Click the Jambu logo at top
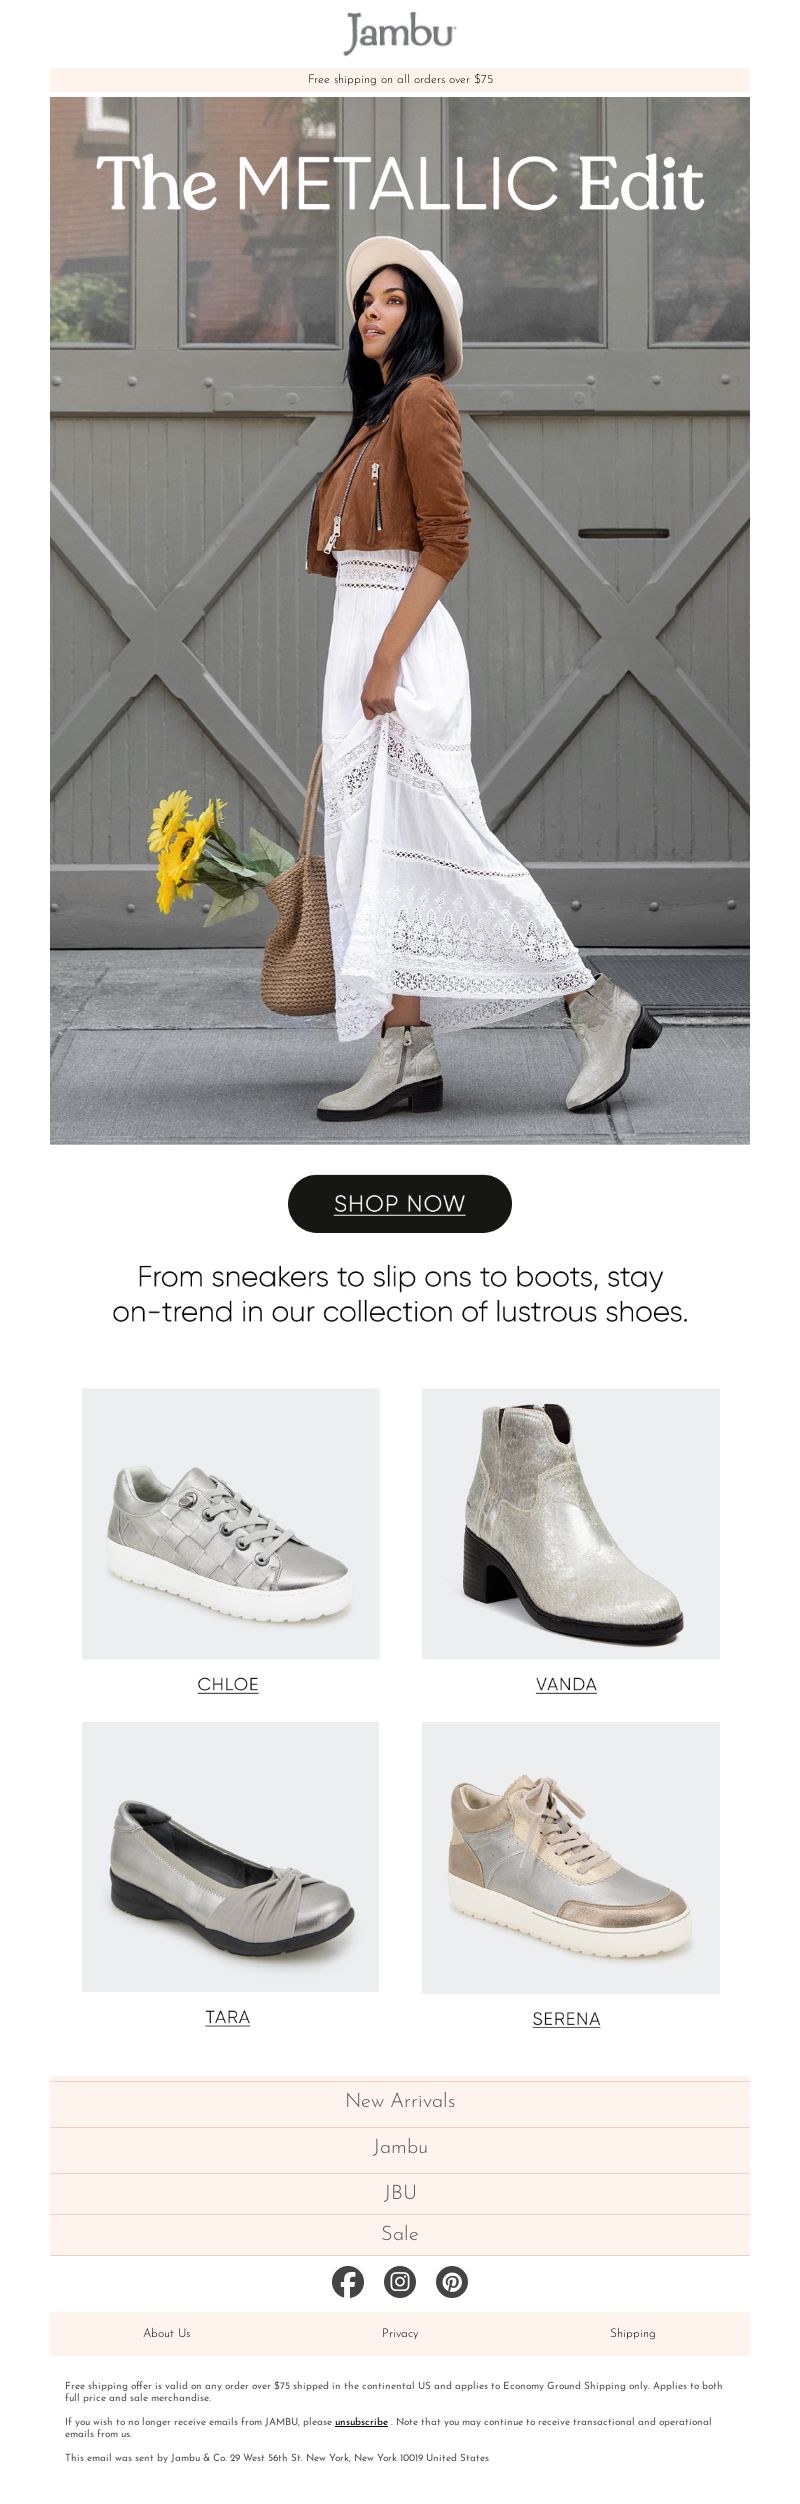800x2504 pixels. pos(400,33)
